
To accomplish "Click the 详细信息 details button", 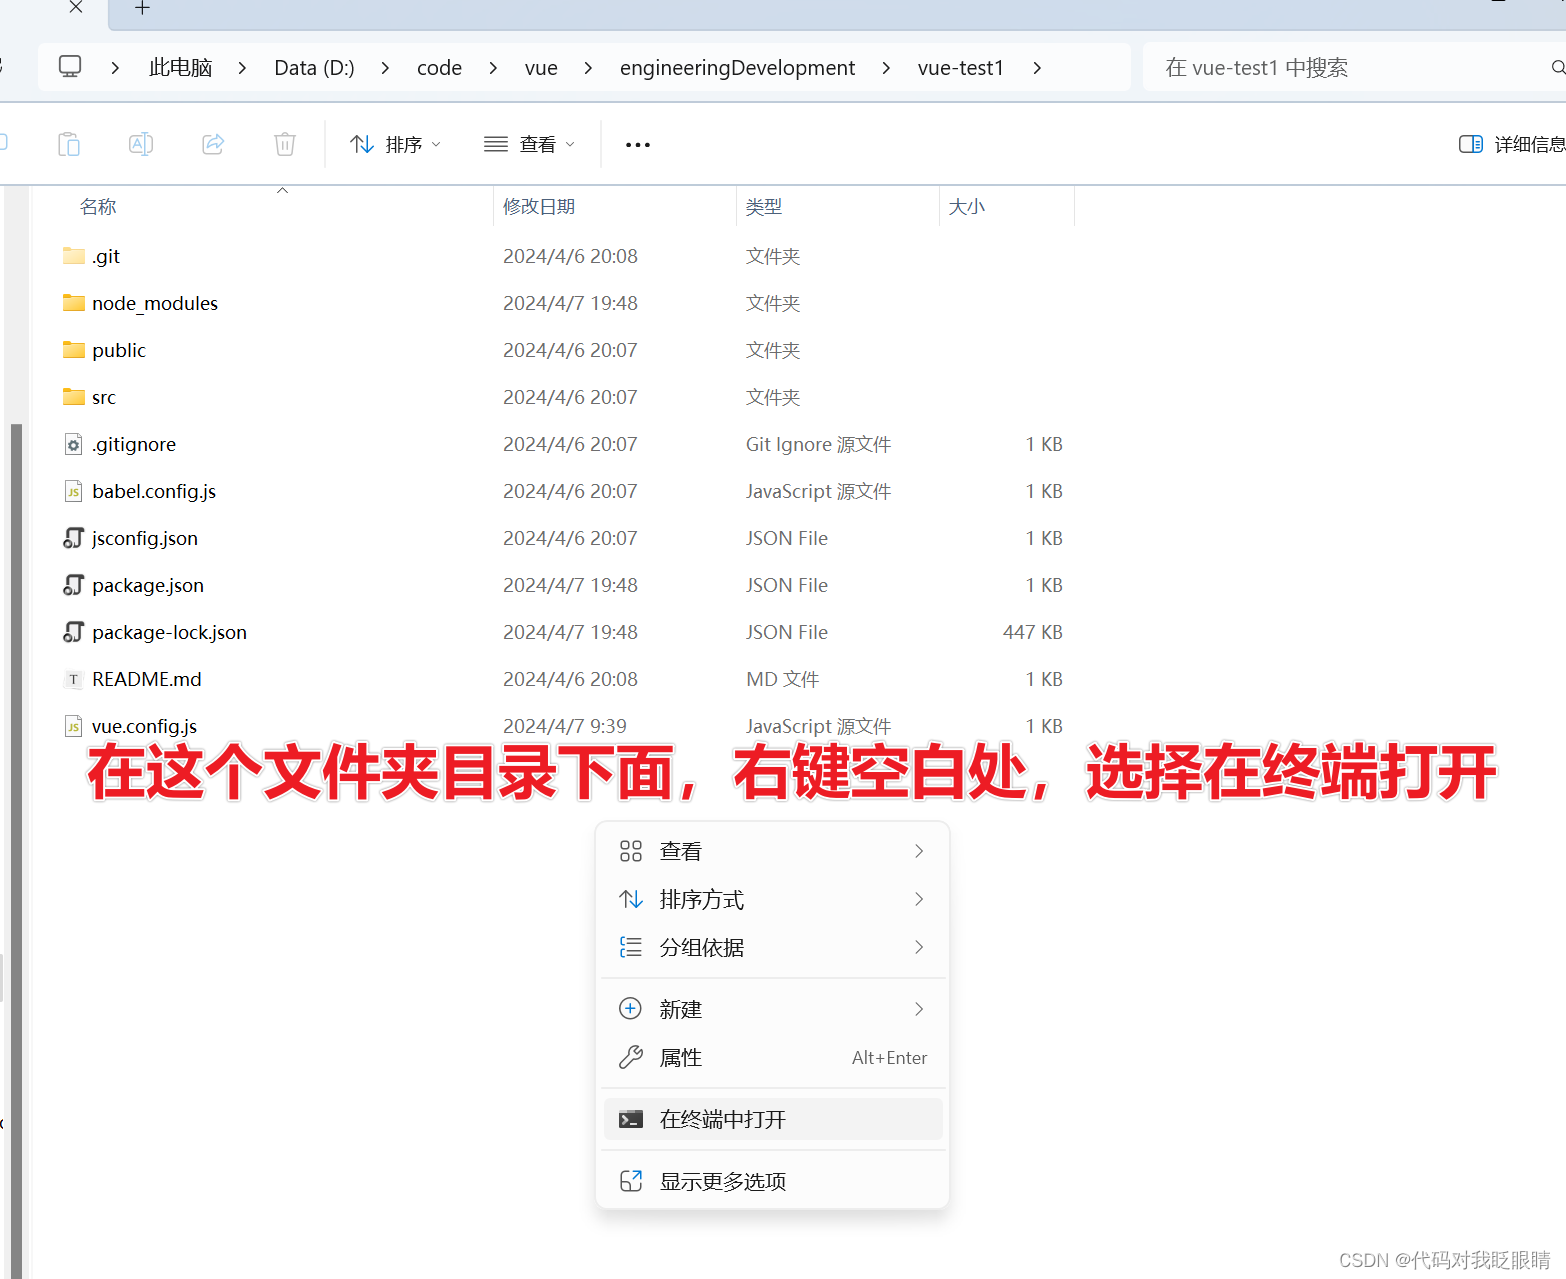I will click(1512, 144).
